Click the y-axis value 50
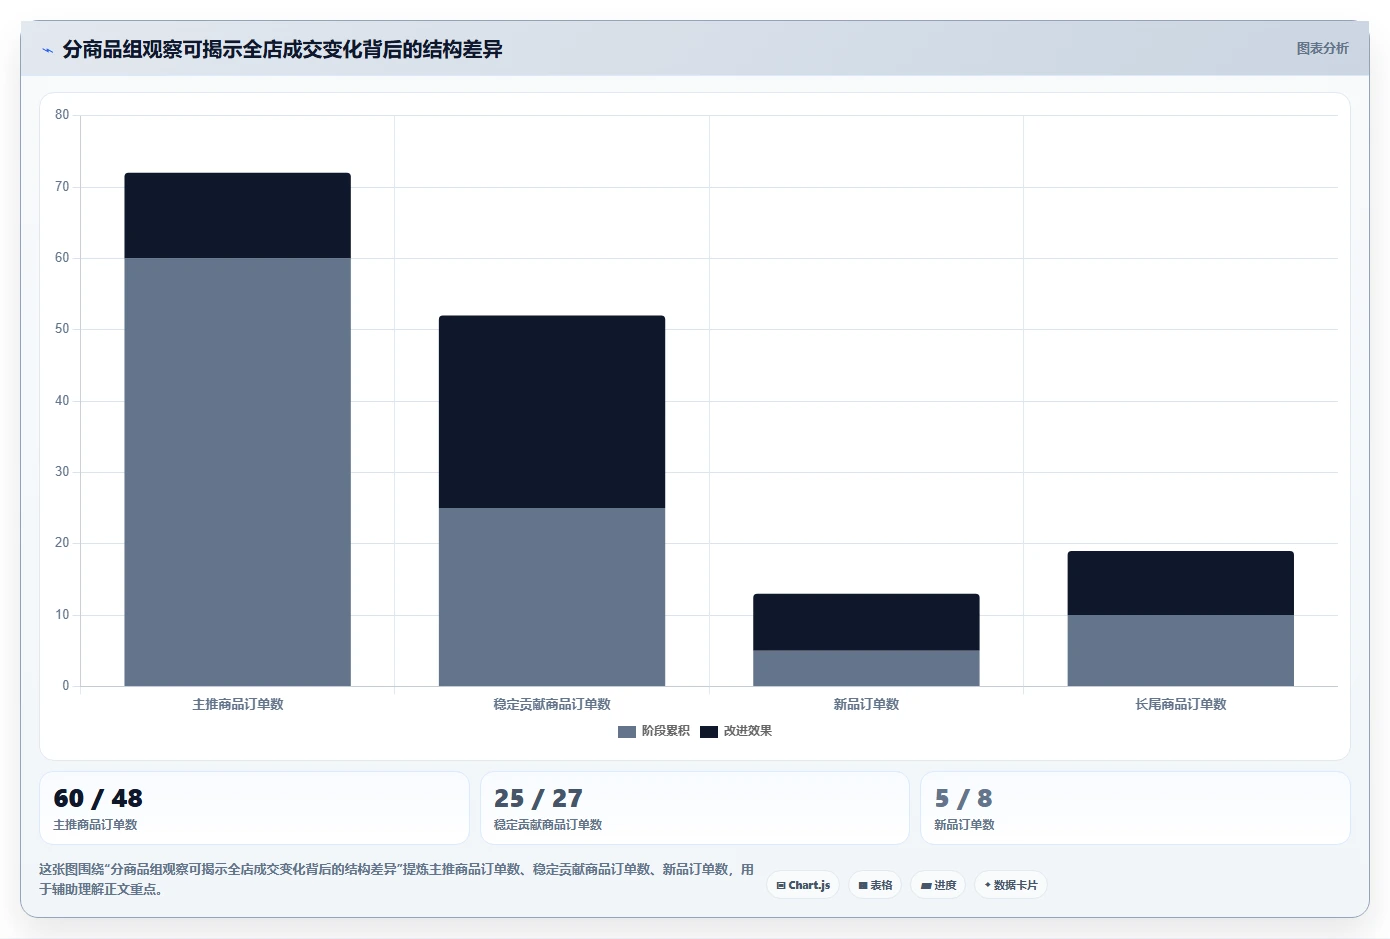The height and width of the screenshot is (939, 1390). pos(62,329)
